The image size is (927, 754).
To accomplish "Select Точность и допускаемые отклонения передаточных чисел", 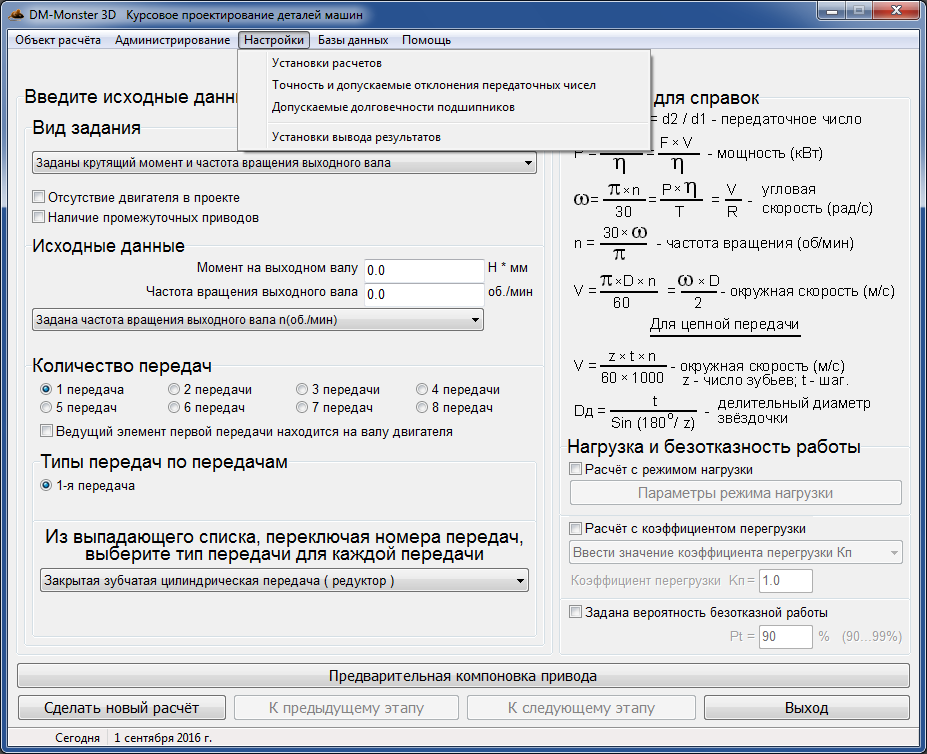I will [x=444, y=85].
